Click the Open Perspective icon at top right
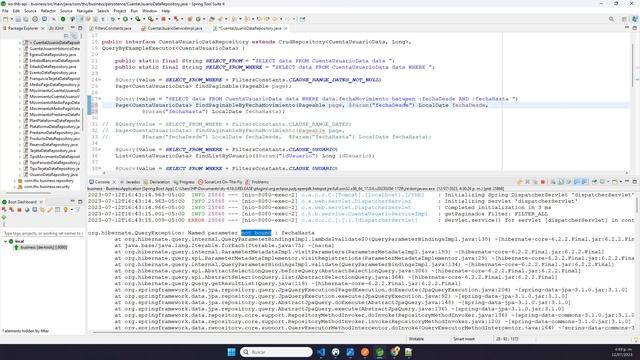 (x=624, y=19)
